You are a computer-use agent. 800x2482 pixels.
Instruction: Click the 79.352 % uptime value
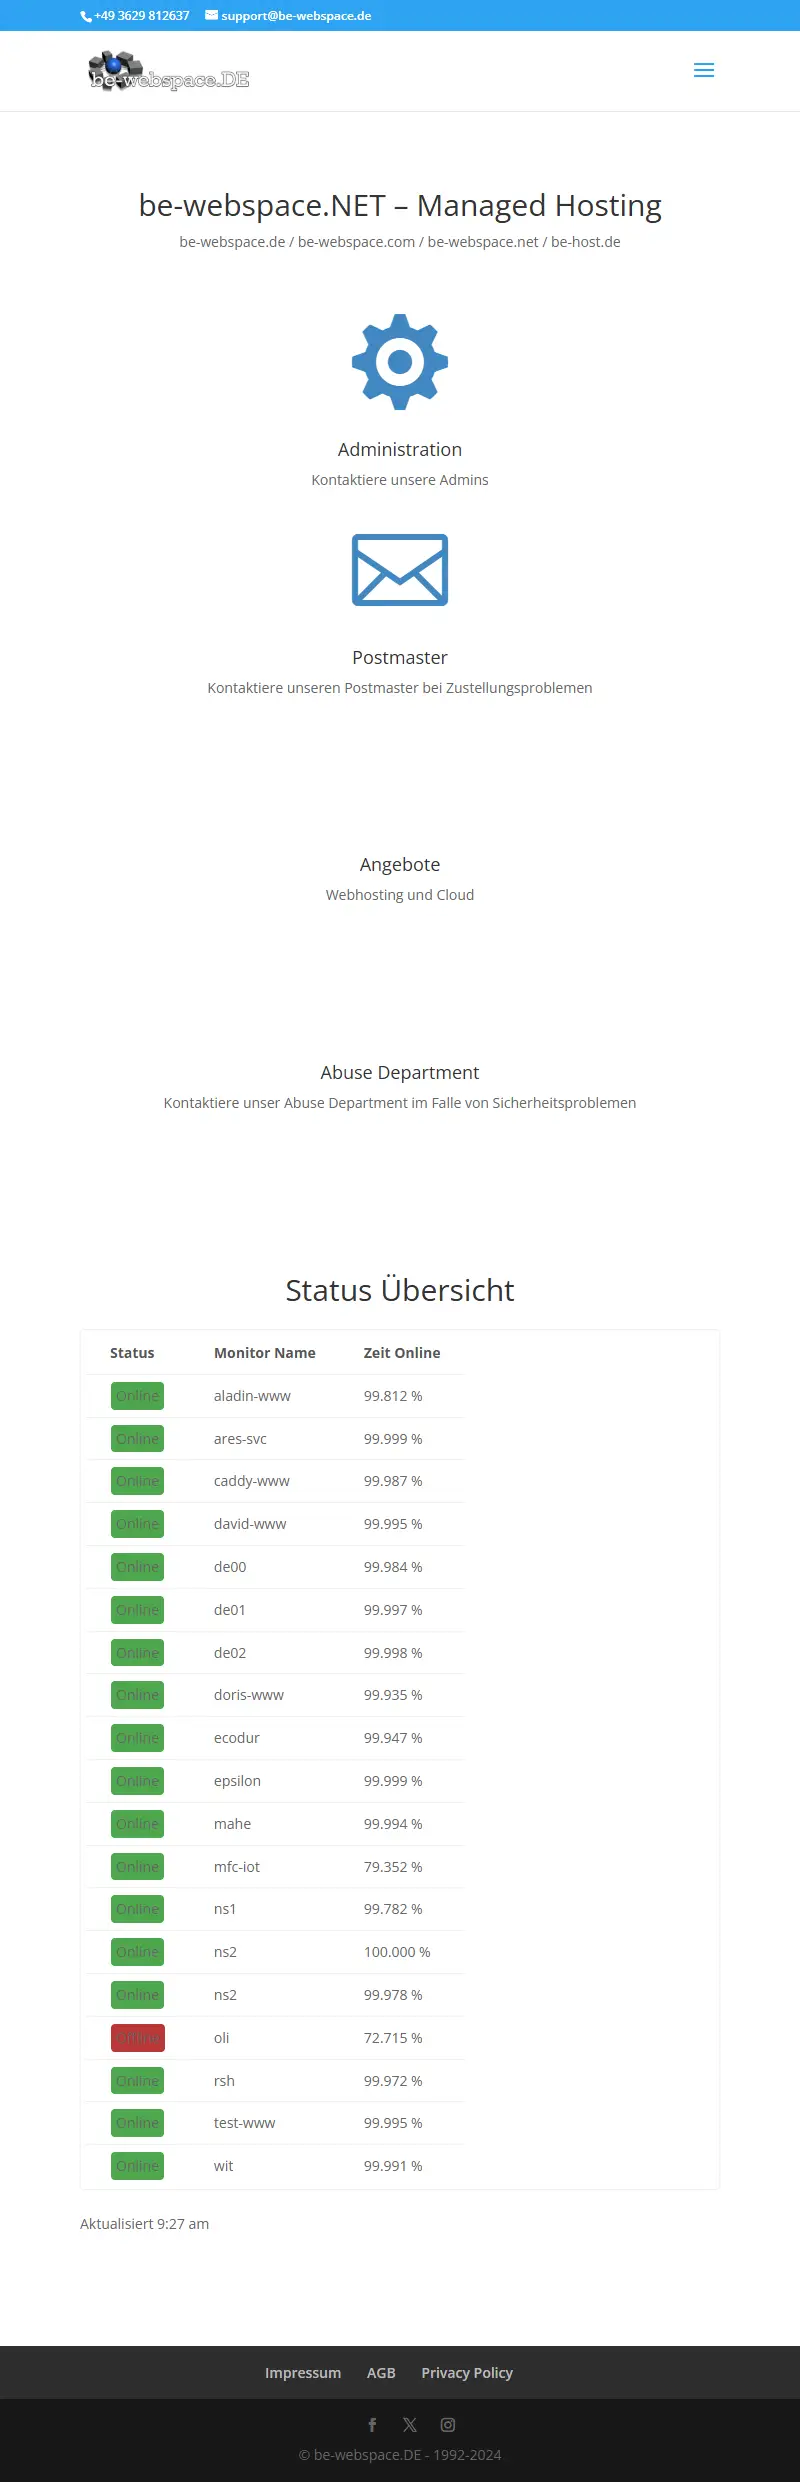[x=393, y=1867]
